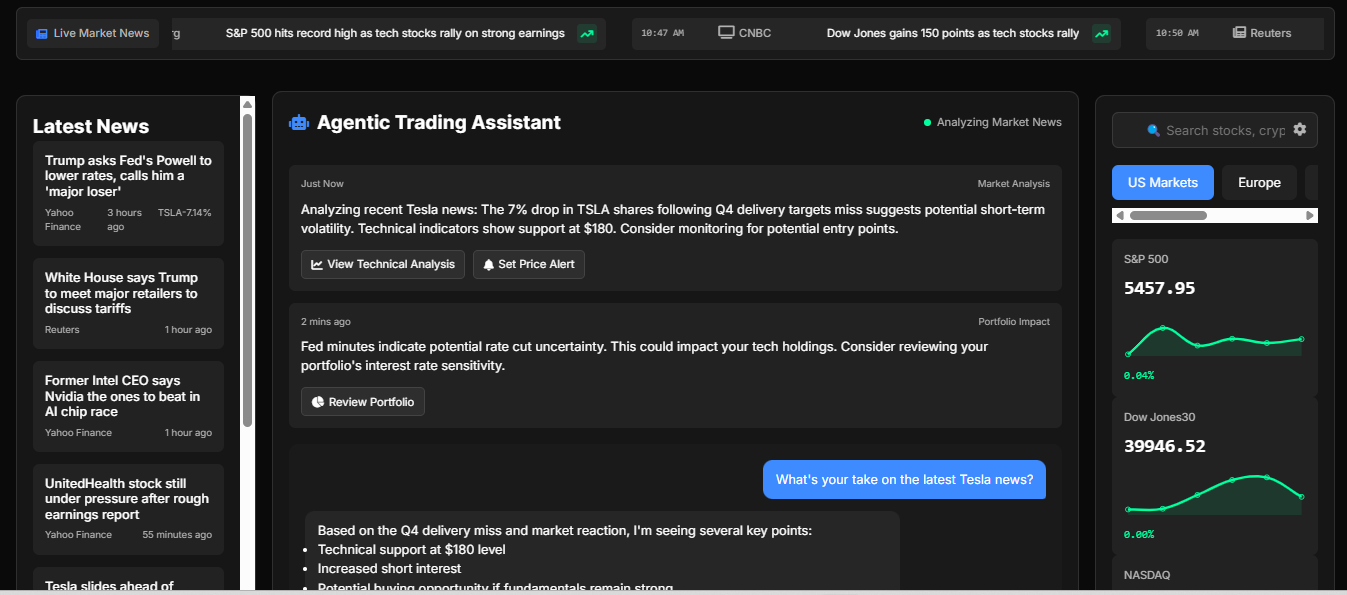Click the green trend icon after the Dow Jones headline
Screen dimensions: 1347x595
(x=1101, y=34)
